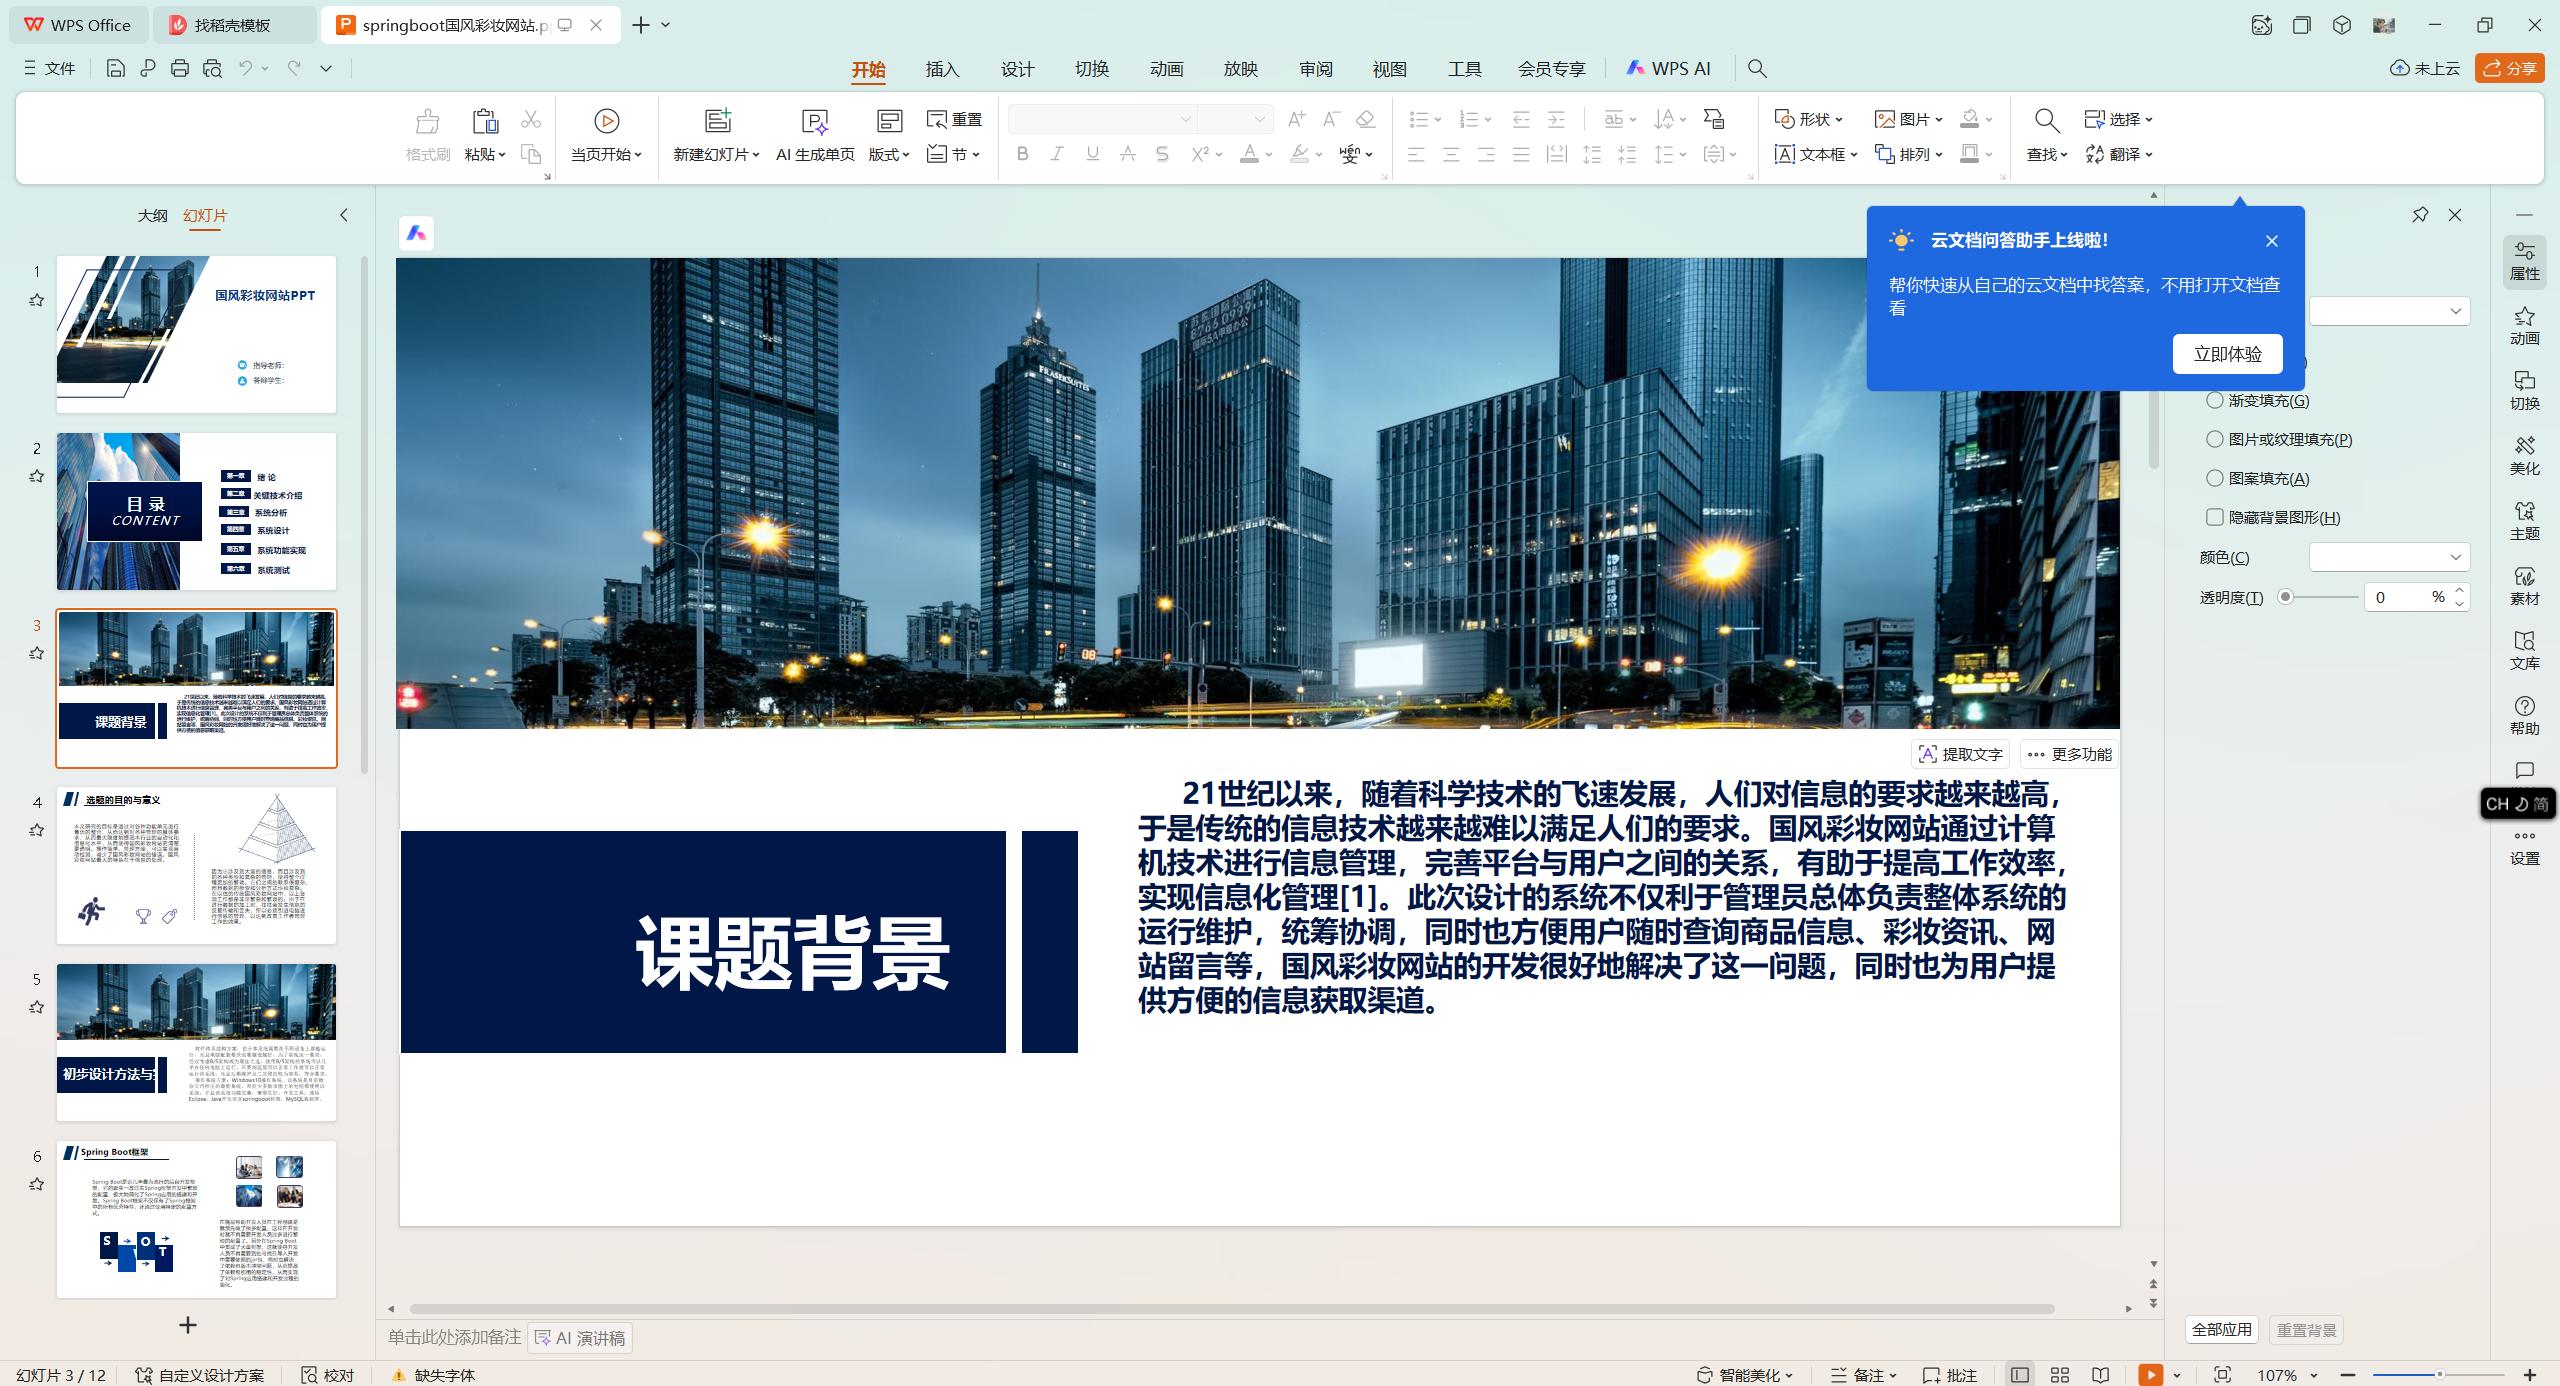Select the 图片或纹理填充 radio button
This screenshot has height=1386, width=2560.
point(2215,439)
